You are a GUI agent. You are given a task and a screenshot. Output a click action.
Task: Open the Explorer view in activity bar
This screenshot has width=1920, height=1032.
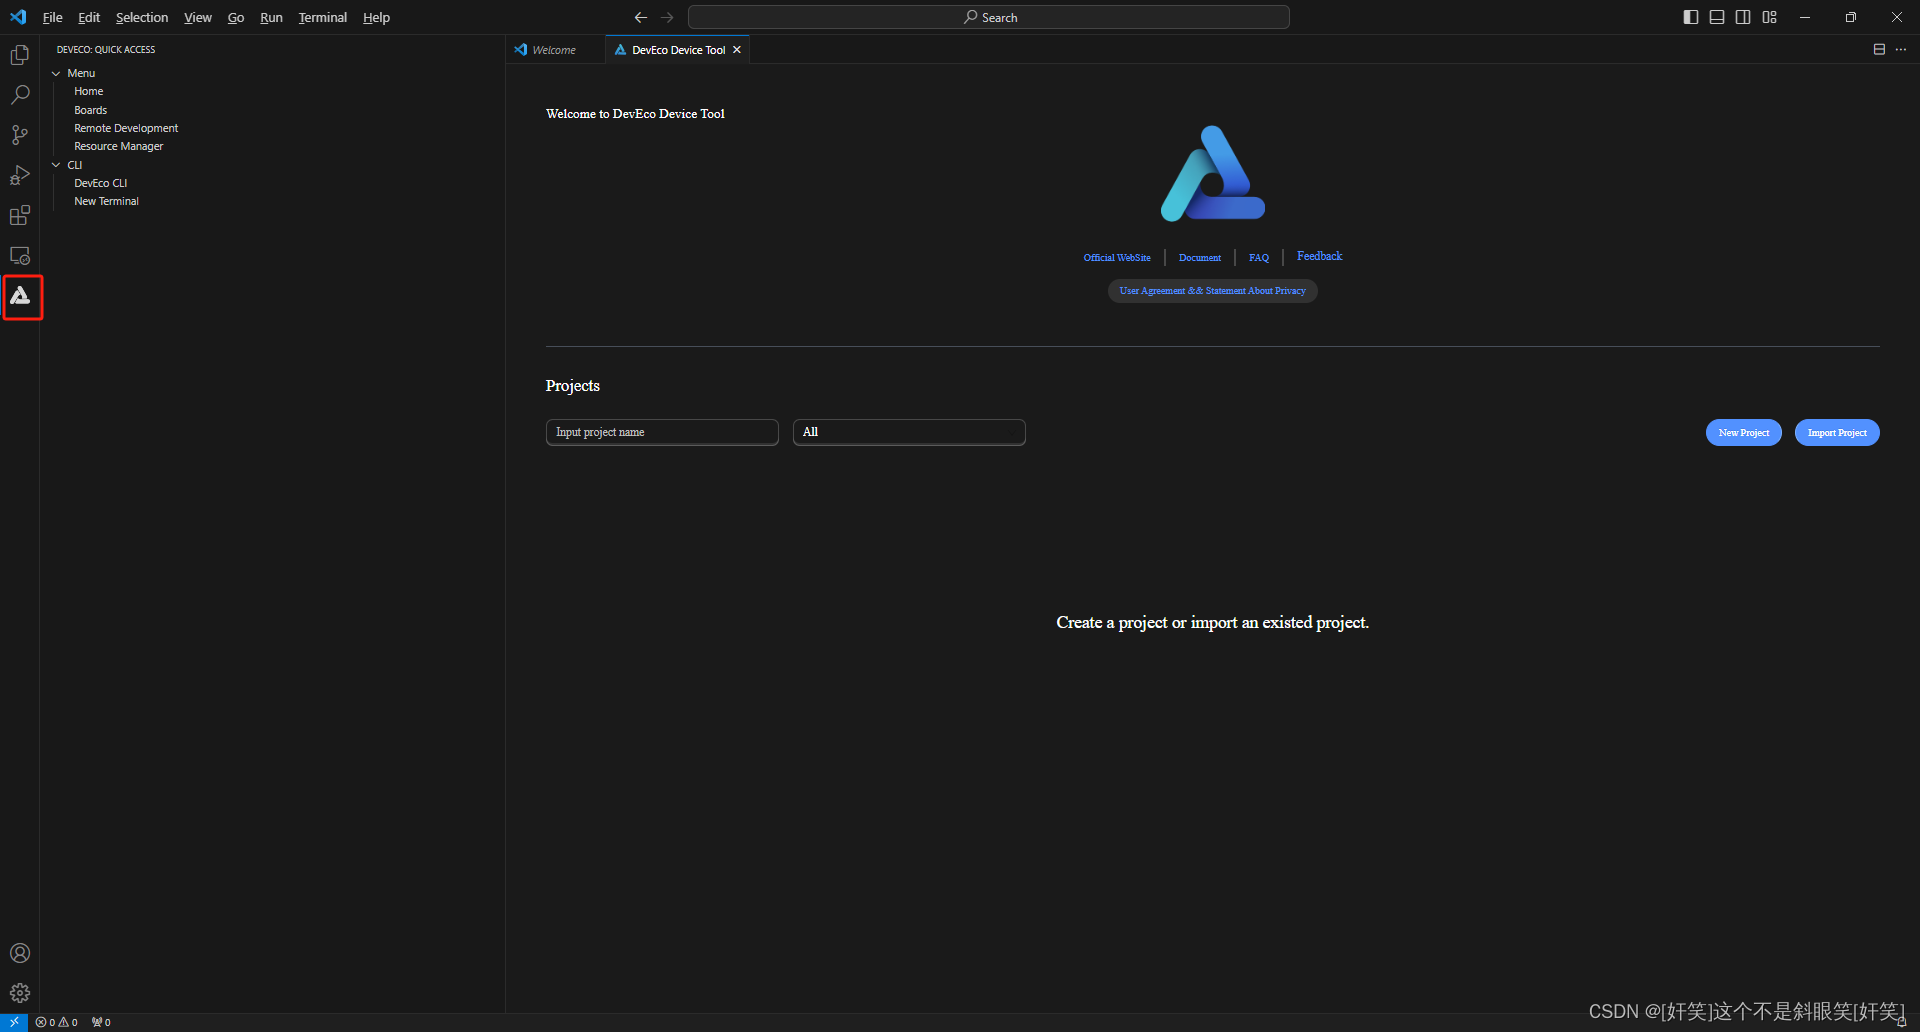(x=20, y=55)
